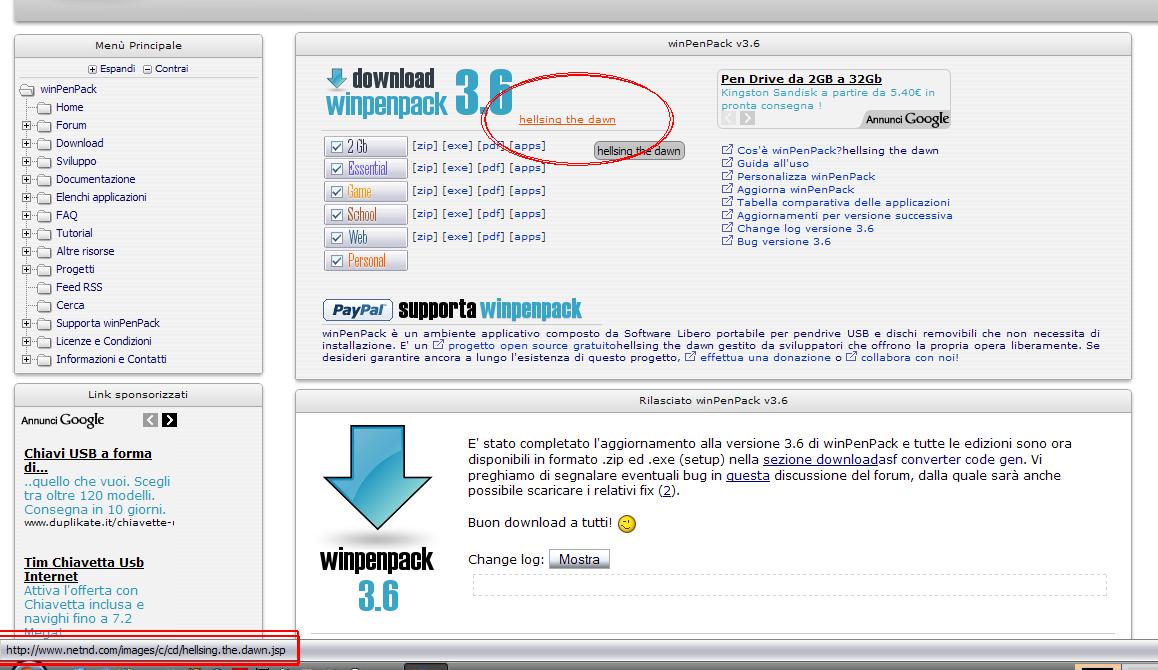Open the Feed RSS menu item
Screen dimensions: 1158x670
79,287
